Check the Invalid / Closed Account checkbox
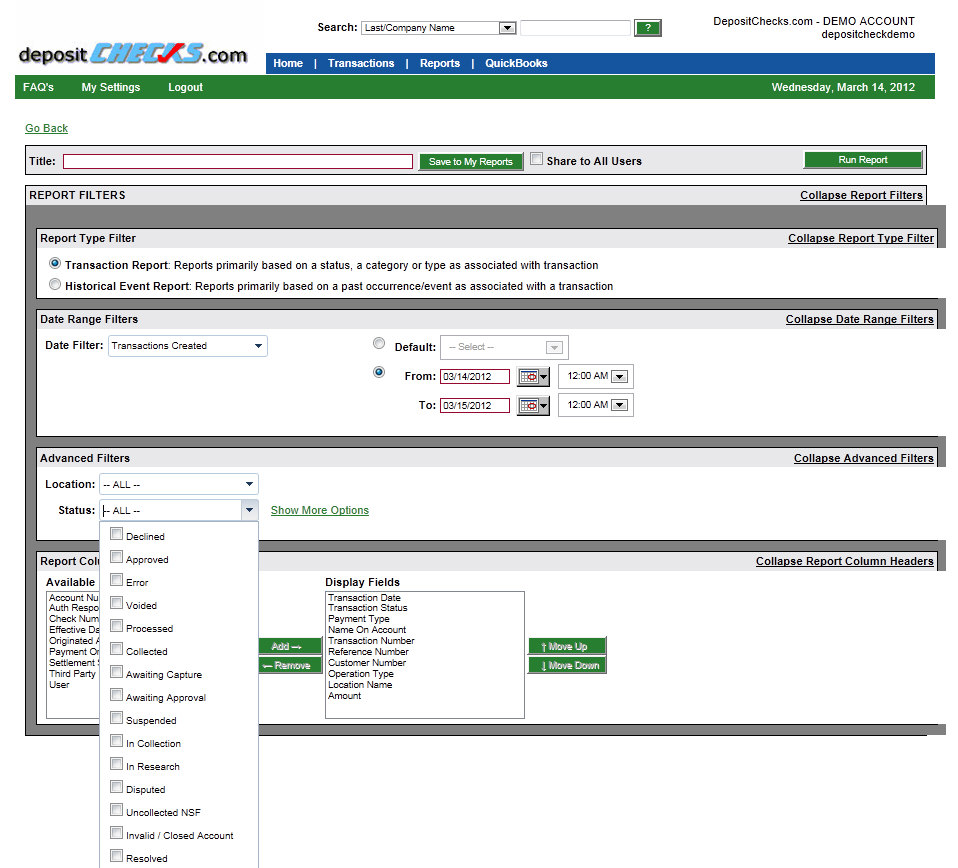Image resolution: width=958 pixels, height=868 pixels. pyautogui.click(x=116, y=833)
